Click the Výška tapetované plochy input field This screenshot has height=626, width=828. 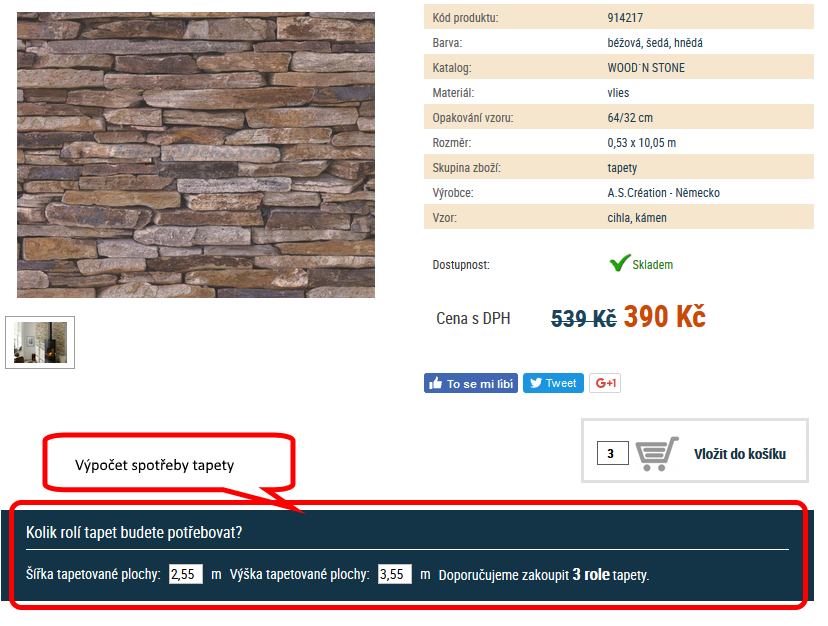point(394,574)
